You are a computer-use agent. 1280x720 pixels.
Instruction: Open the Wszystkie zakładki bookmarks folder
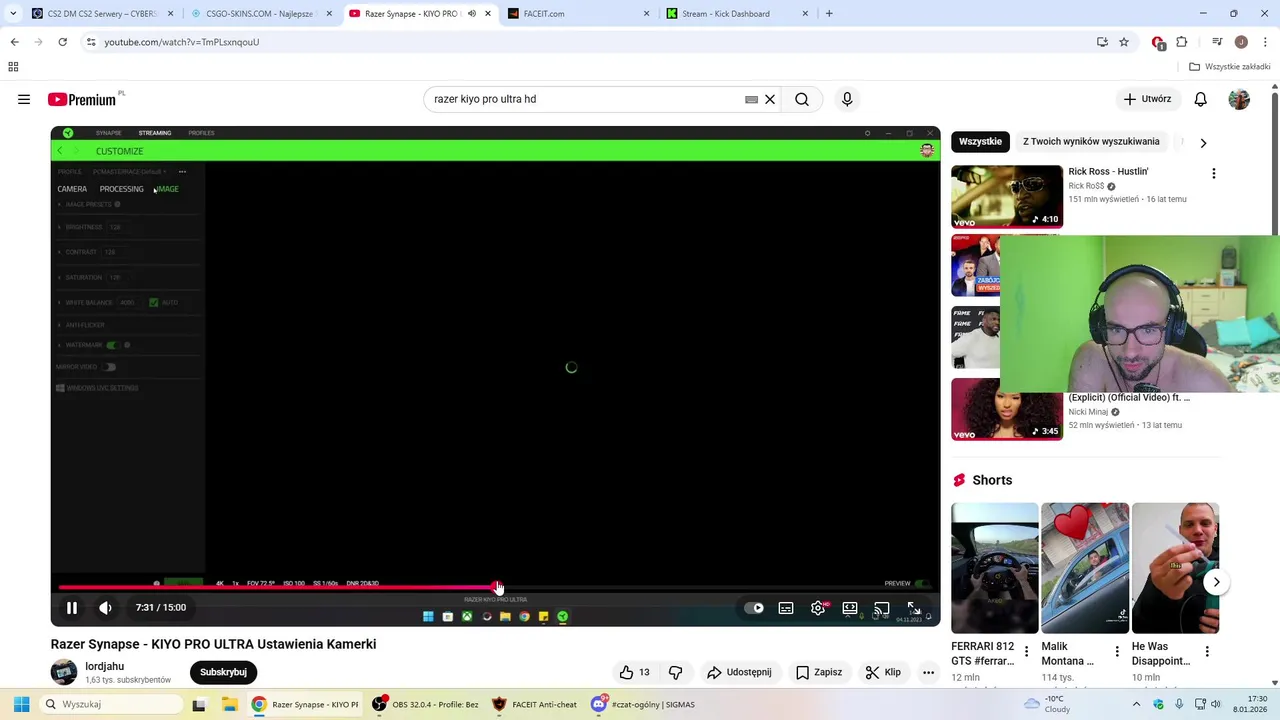[1230, 67]
